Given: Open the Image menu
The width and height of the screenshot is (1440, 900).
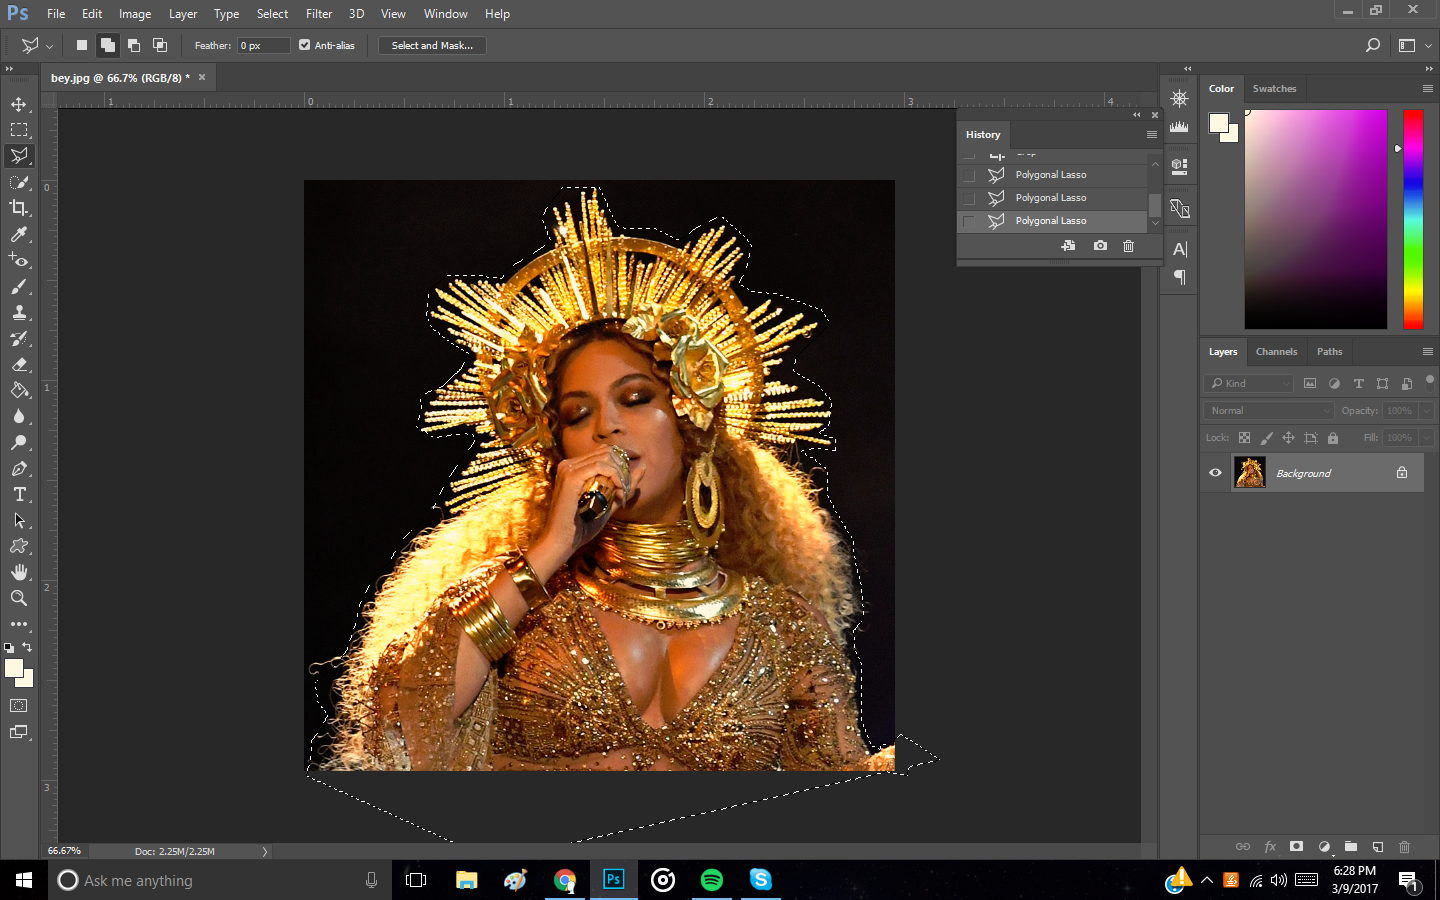Looking at the screenshot, I should [135, 14].
